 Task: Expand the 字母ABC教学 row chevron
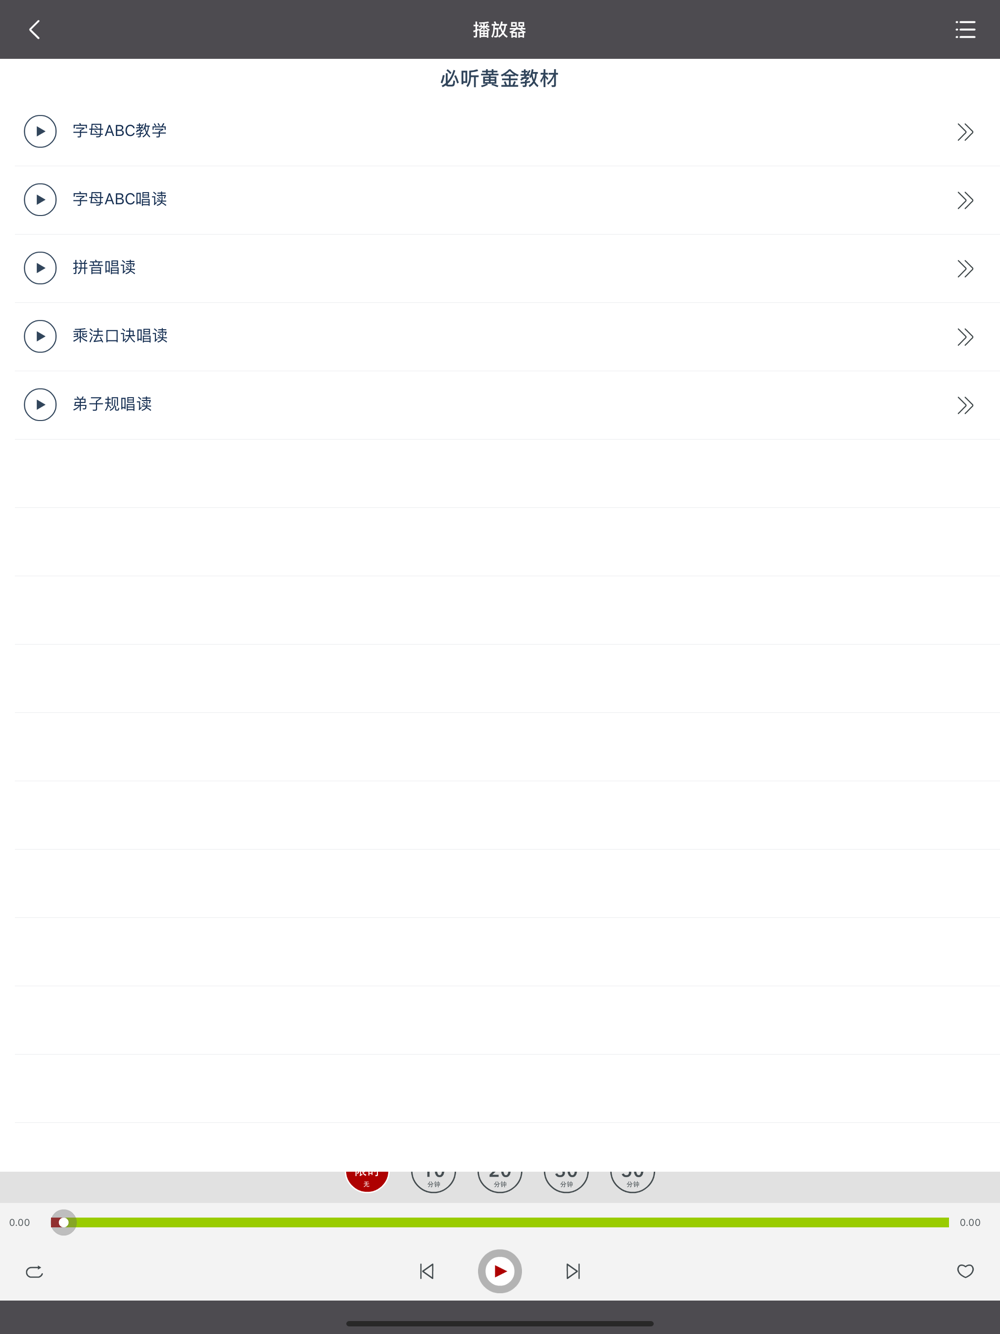click(x=965, y=132)
